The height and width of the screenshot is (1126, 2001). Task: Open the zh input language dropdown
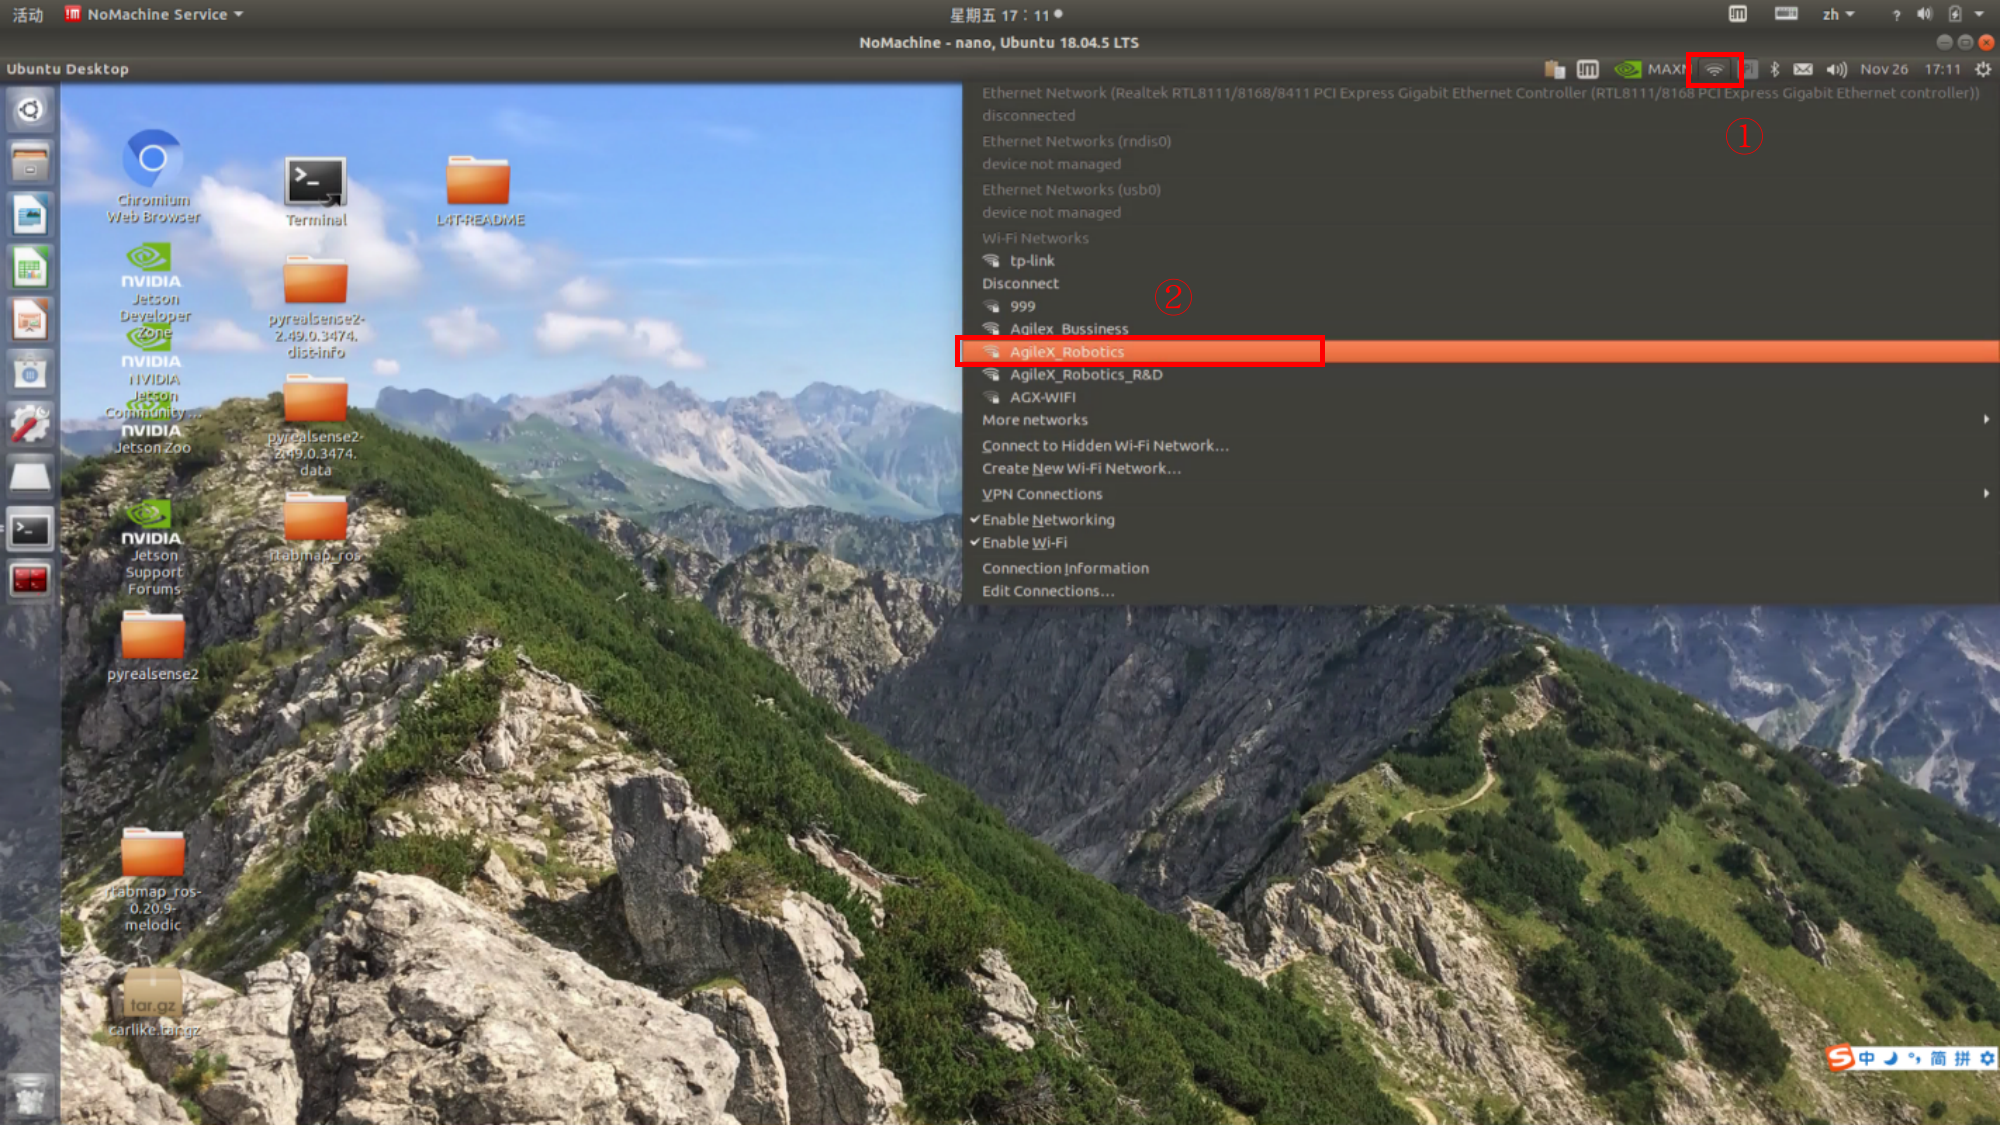[x=1837, y=14]
